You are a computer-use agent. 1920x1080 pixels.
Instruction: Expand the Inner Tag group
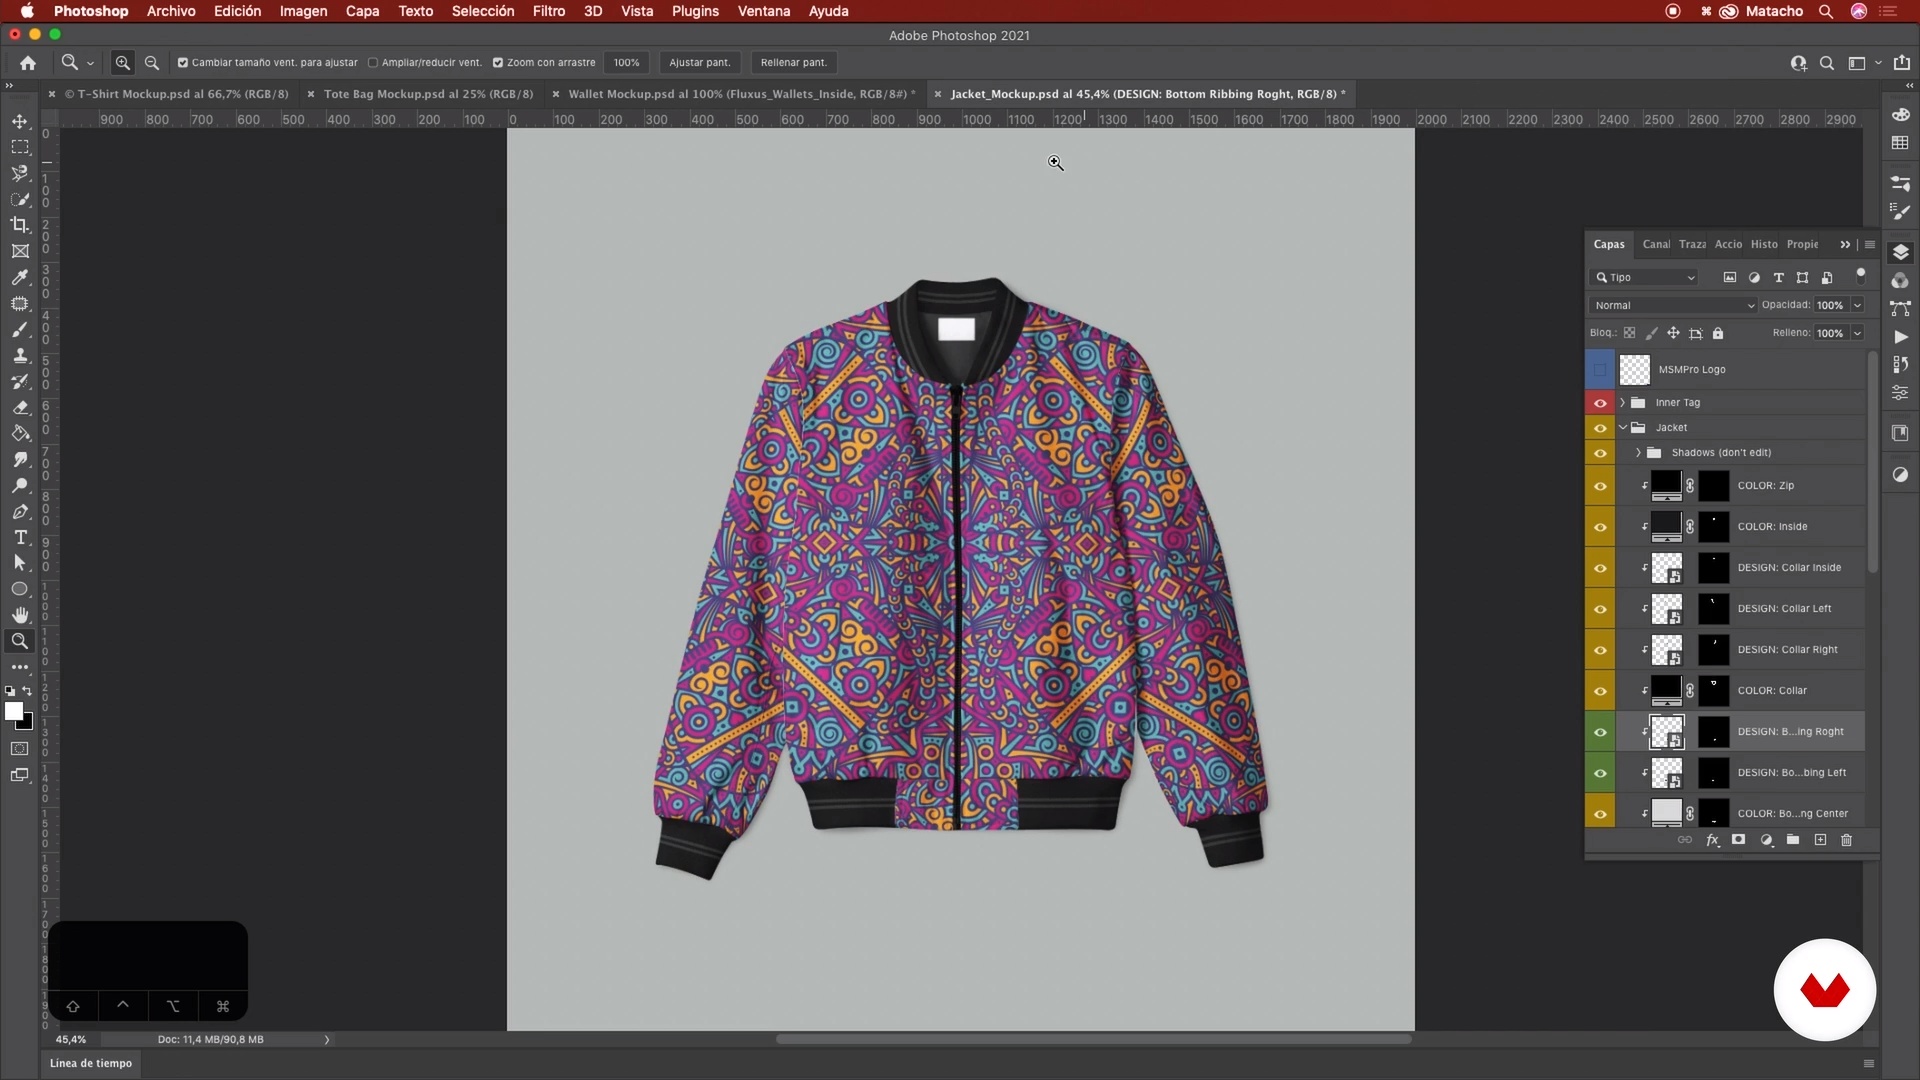[x=1622, y=403]
